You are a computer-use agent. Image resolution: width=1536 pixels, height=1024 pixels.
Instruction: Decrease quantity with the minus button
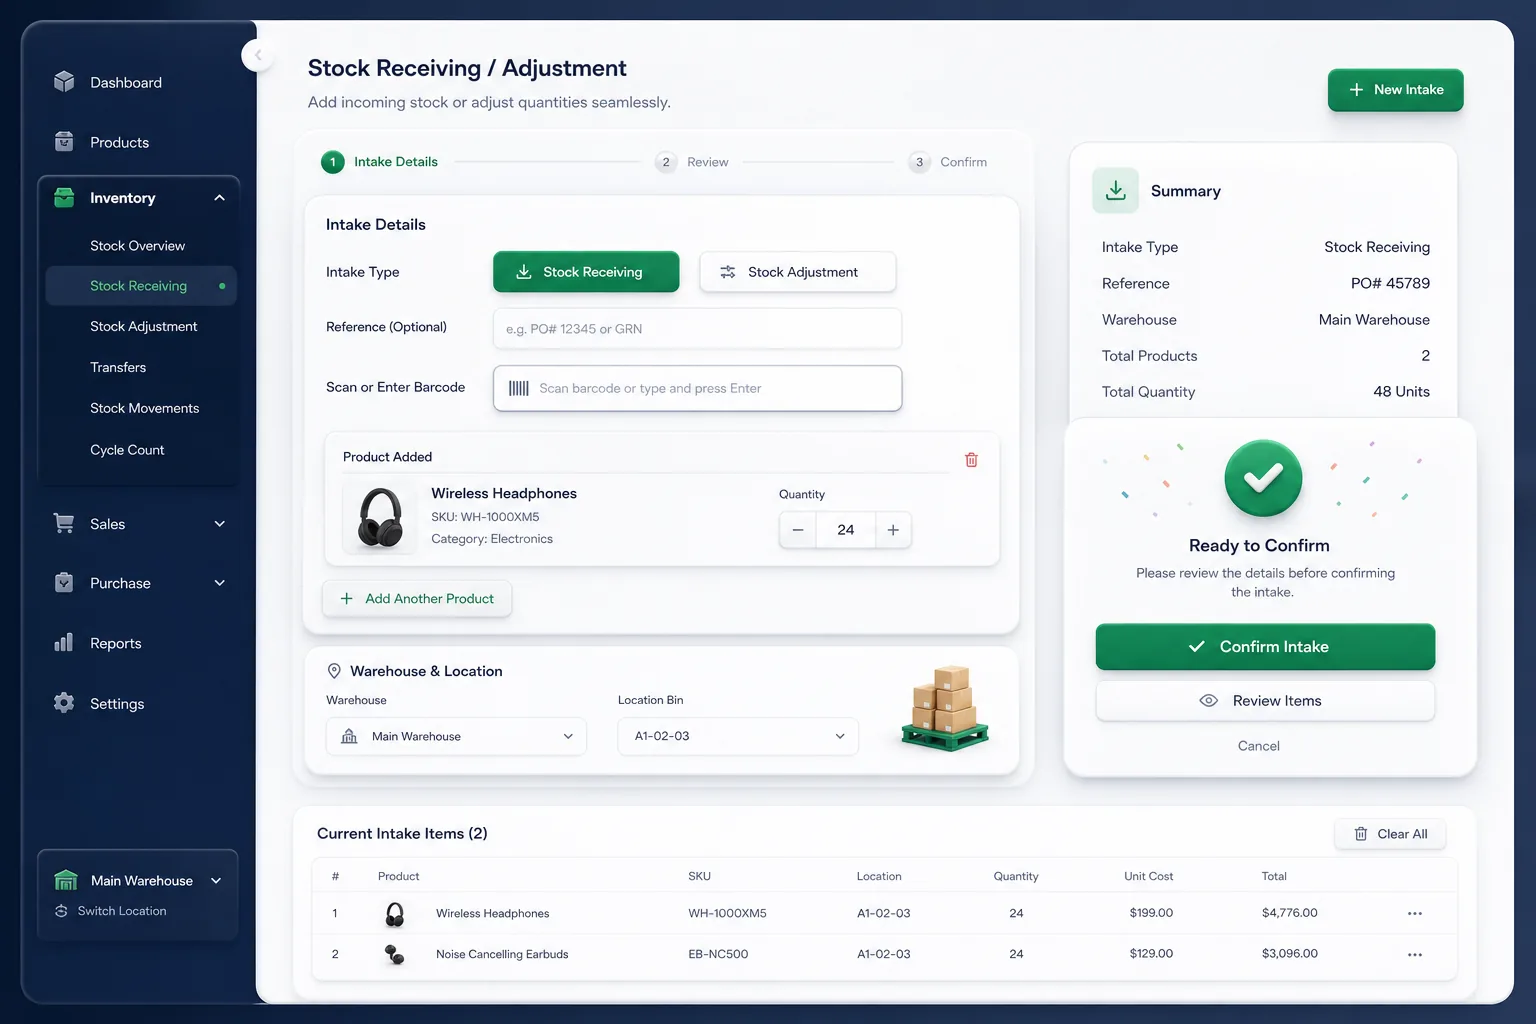coord(798,530)
